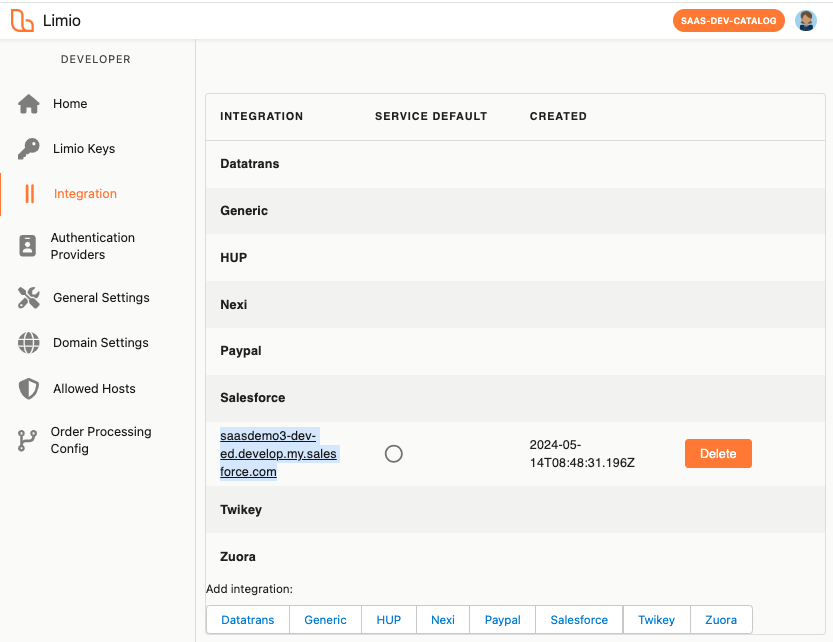Click the CREATED column header

tap(558, 116)
